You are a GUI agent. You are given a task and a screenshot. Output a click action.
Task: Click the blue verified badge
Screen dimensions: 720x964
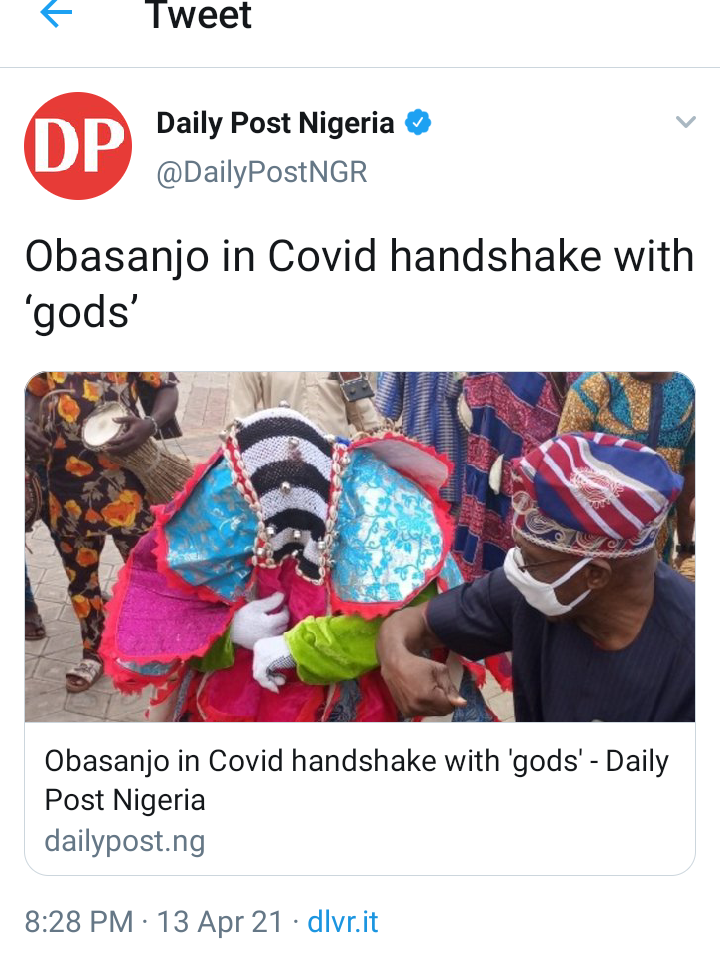pos(418,122)
